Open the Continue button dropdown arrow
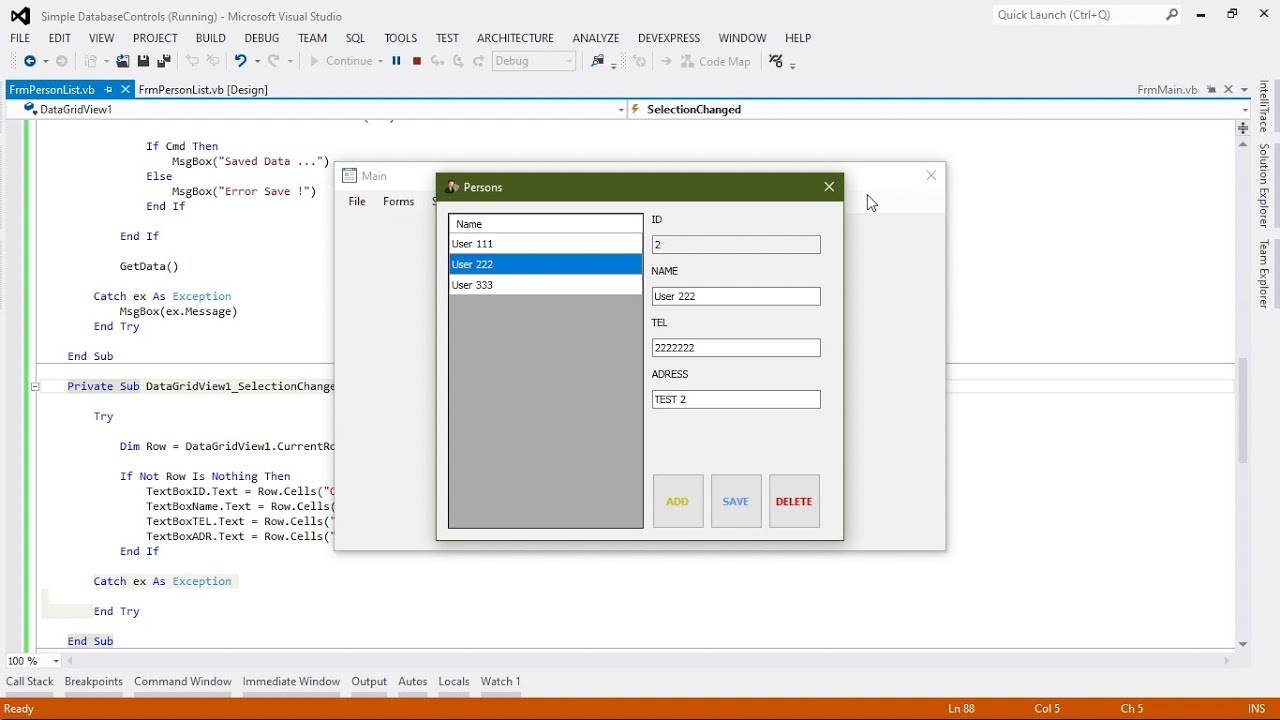The height and width of the screenshot is (720, 1280). point(380,61)
